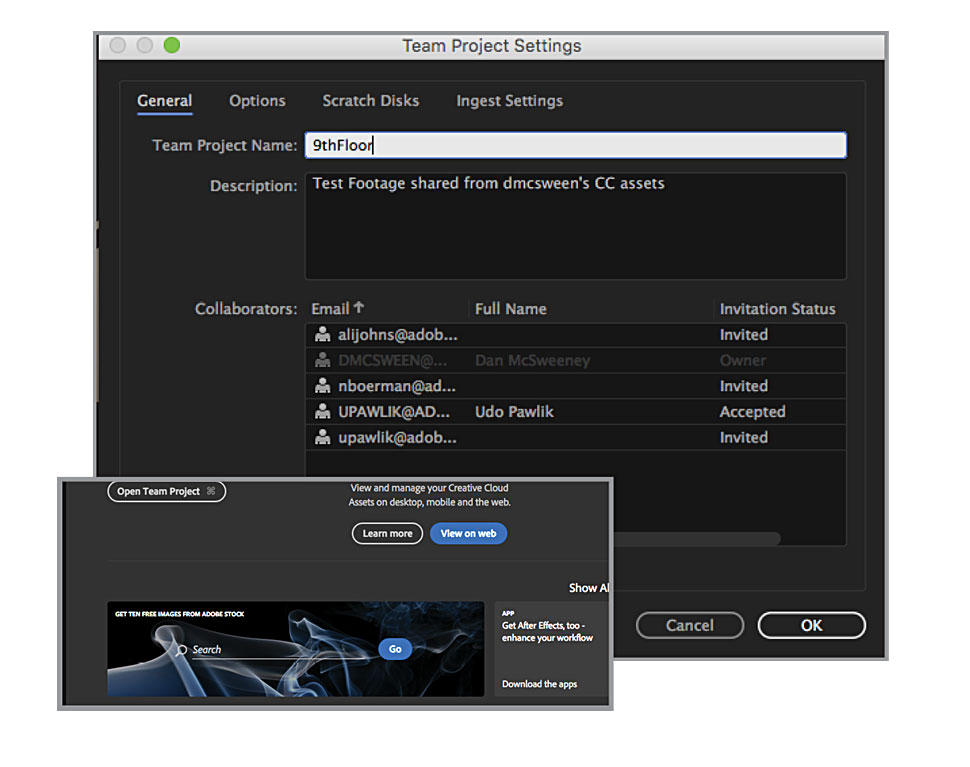Click the Show All link
The image size is (970, 767).
click(589, 588)
